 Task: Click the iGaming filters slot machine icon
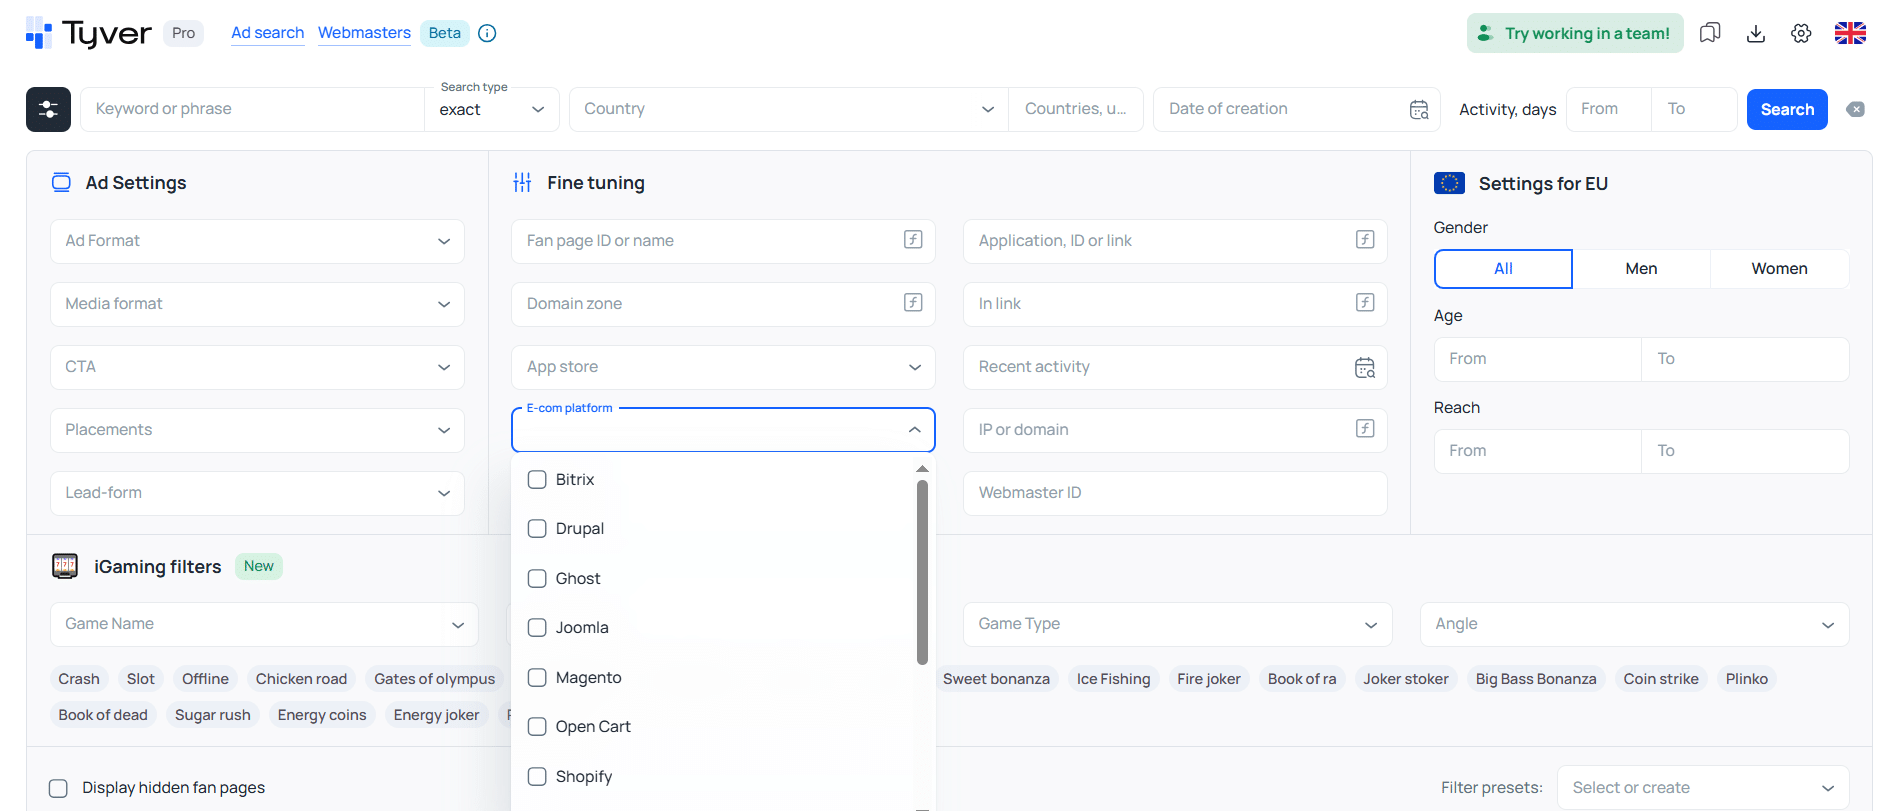(65, 566)
